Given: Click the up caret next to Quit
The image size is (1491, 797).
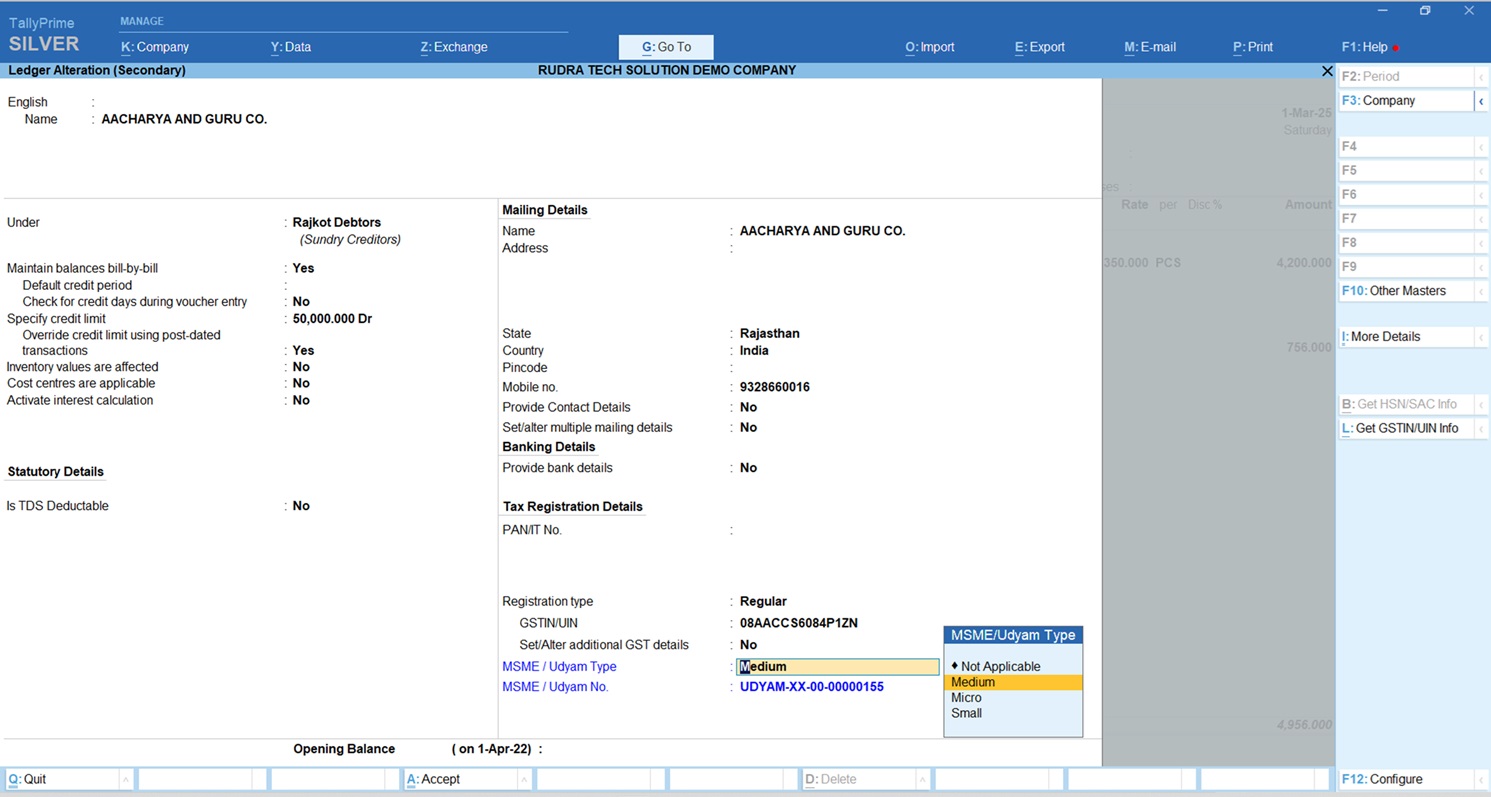Looking at the screenshot, I should 125,780.
